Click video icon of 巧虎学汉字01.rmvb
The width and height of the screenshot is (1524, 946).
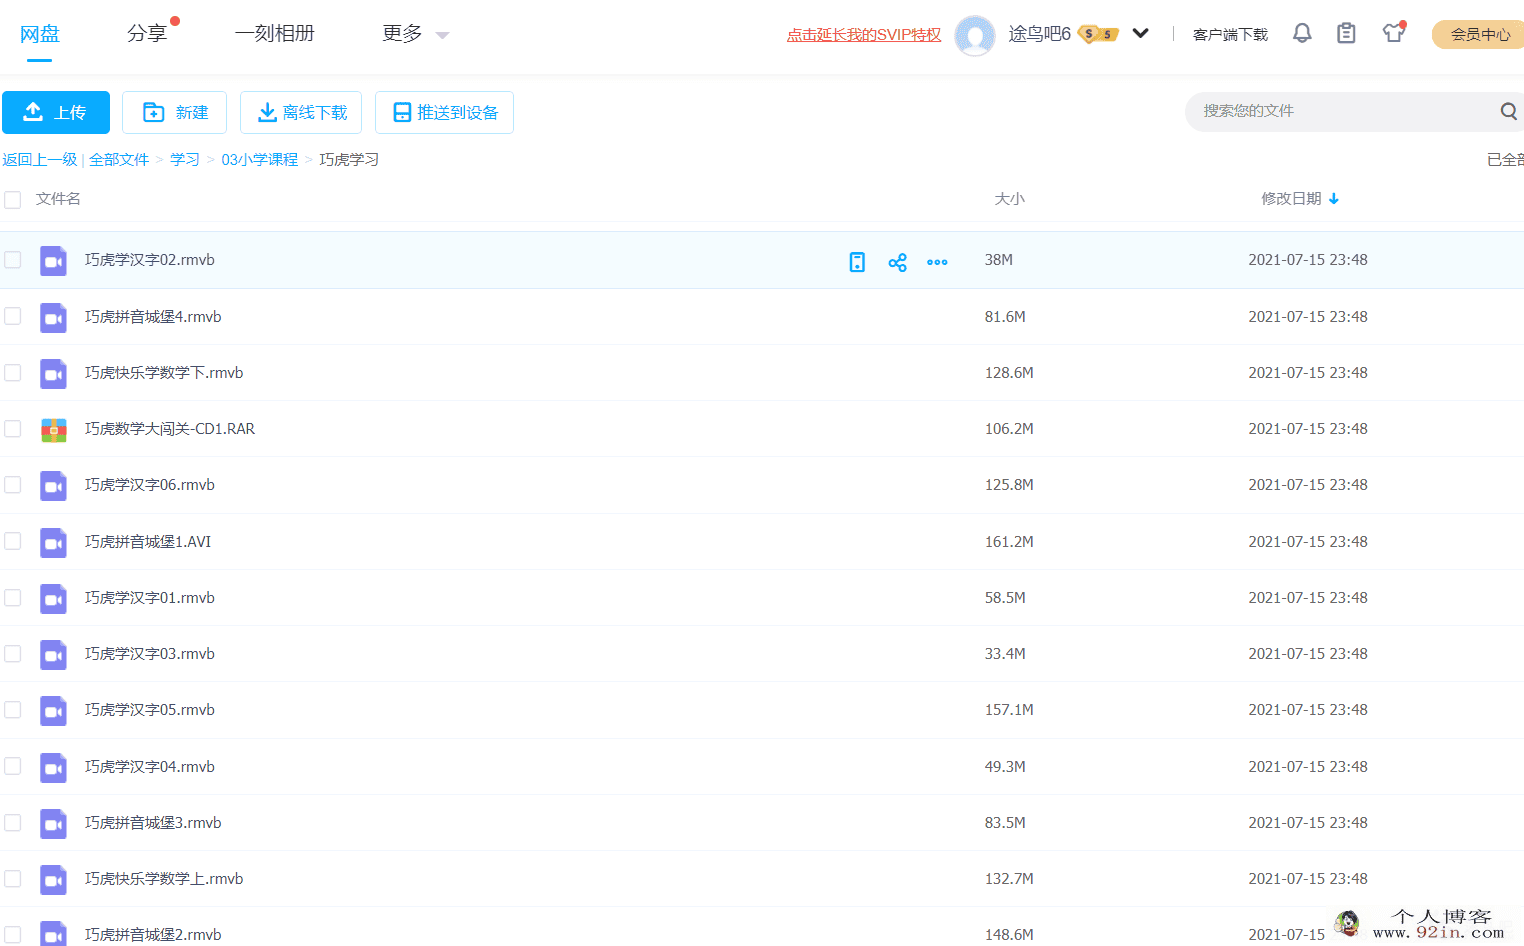pyautogui.click(x=53, y=599)
